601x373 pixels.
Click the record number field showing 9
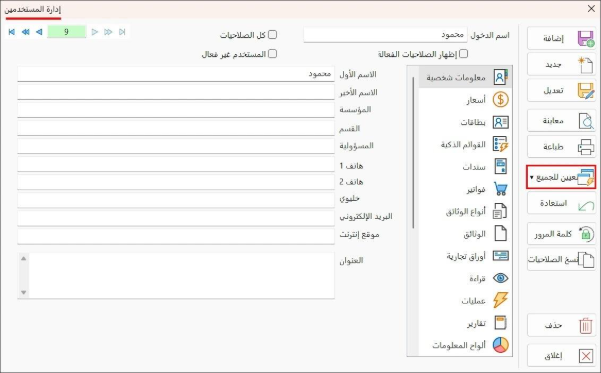point(66,32)
